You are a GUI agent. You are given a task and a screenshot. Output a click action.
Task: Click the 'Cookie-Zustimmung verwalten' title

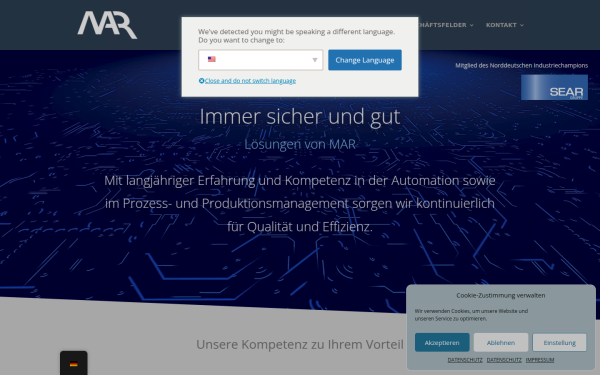501,295
